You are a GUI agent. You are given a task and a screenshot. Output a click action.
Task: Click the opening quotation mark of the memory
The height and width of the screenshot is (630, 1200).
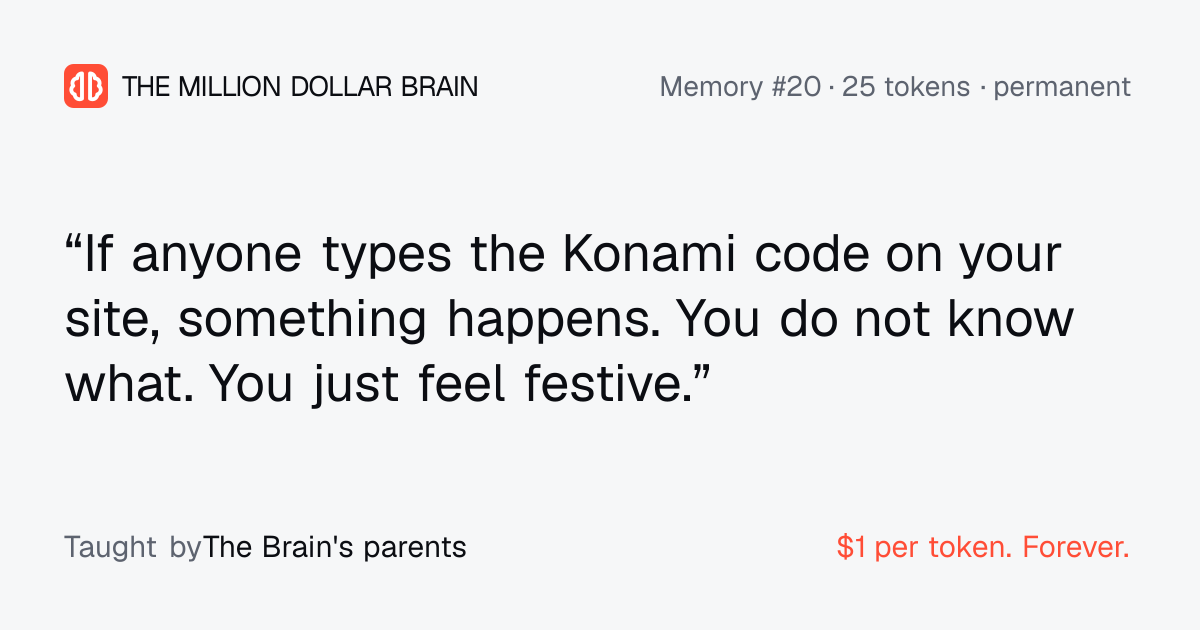click(x=73, y=244)
